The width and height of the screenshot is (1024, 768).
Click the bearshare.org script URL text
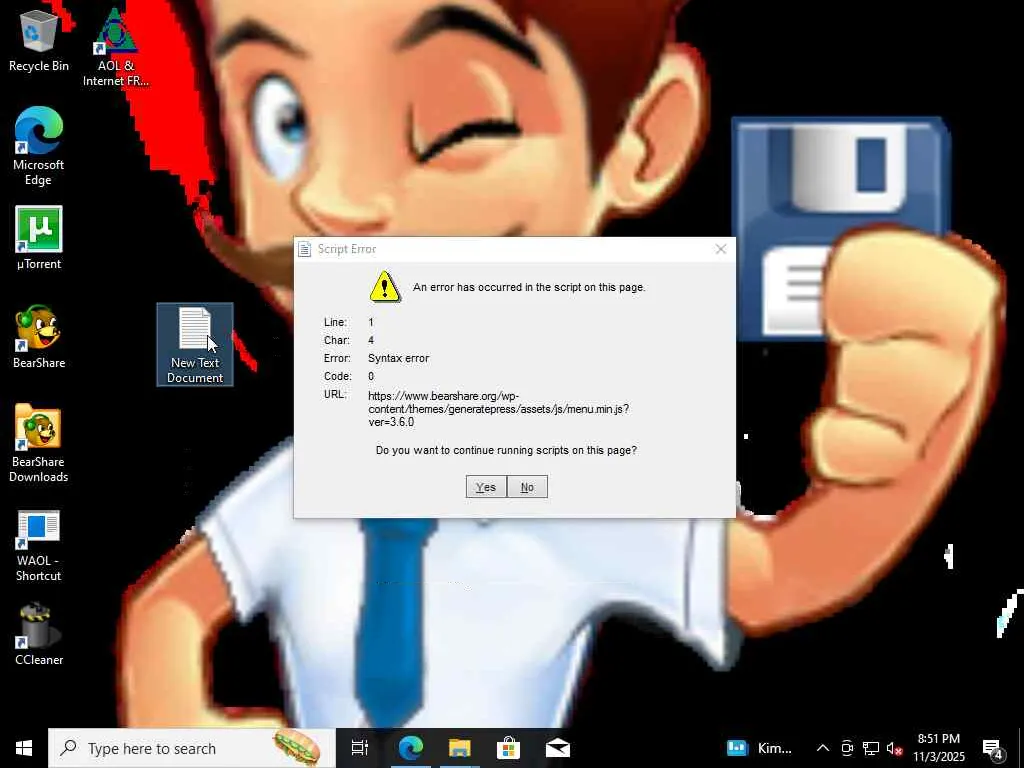tap(498, 409)
